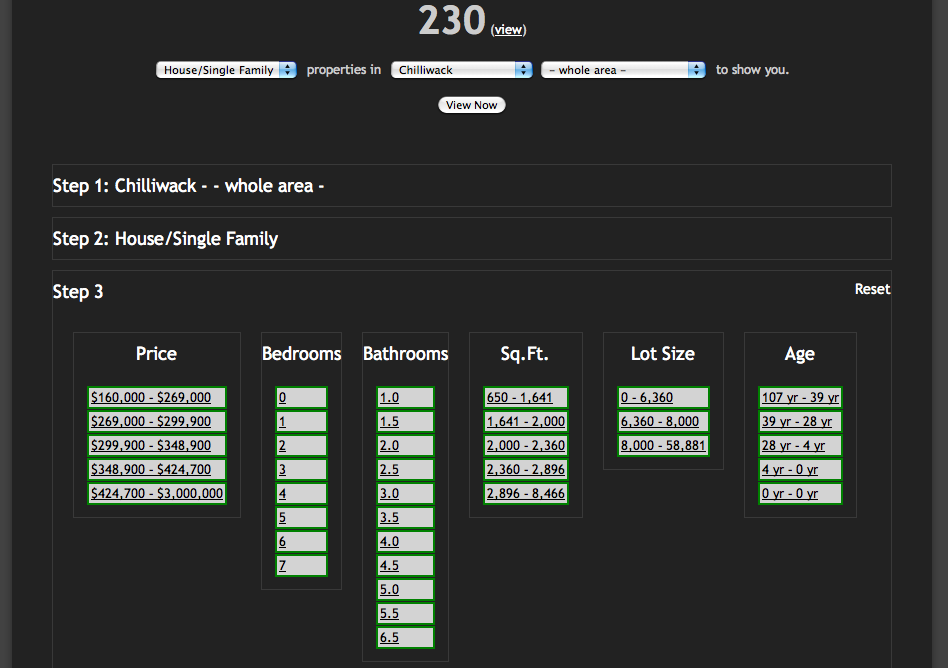Filter age 28 yr - 4 yr

click(x=800, y=446)
